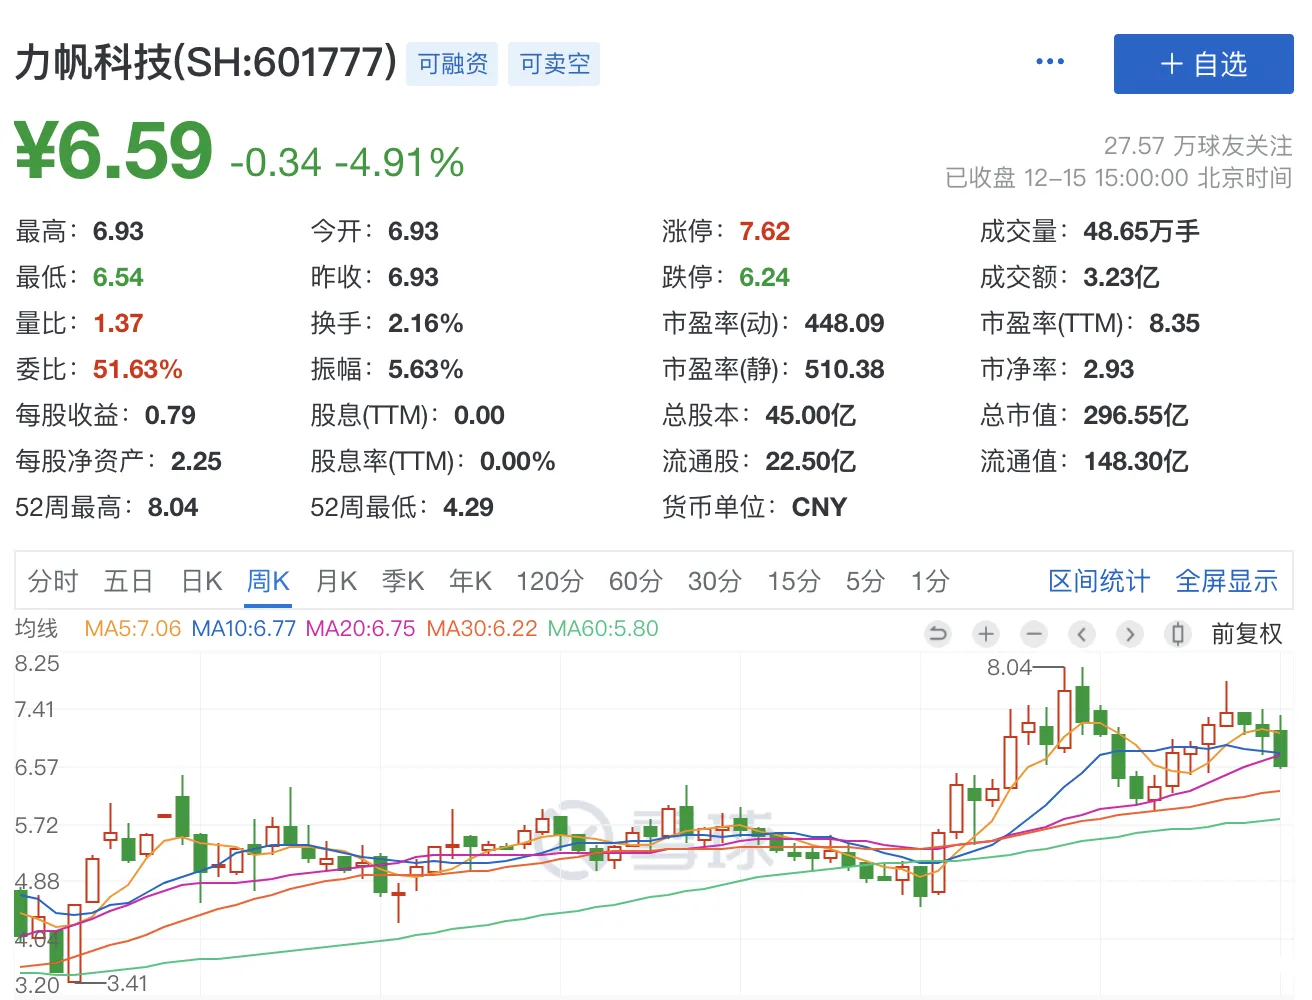Click the 成交额 value 3.23亿

coord(1121,277)
